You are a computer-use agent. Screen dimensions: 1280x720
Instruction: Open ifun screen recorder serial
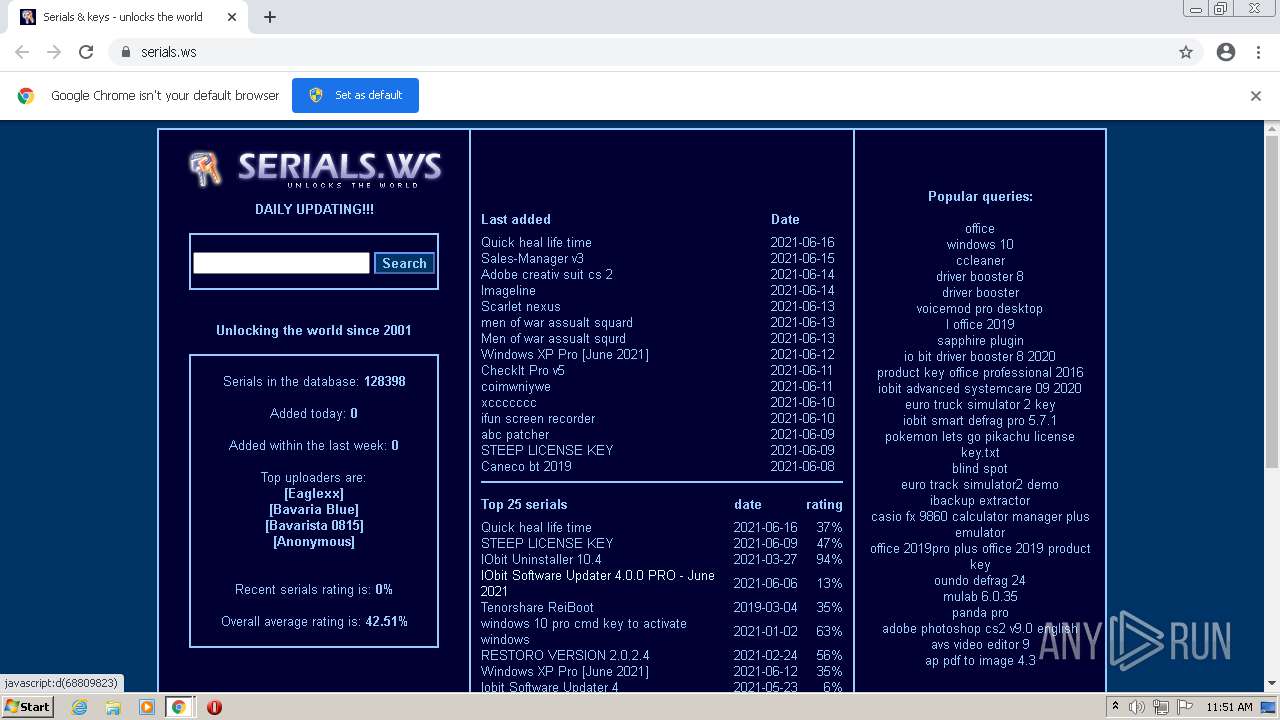click(538, 418)
